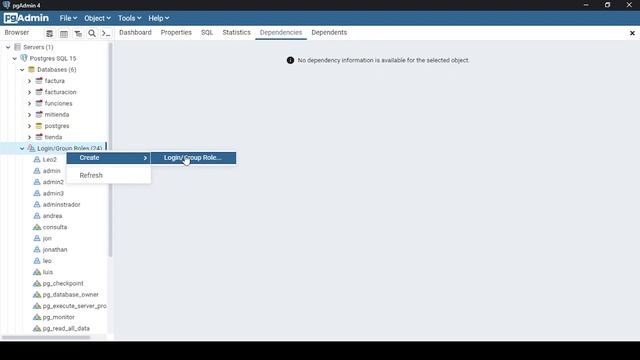Switch to the Dependents tab
Screen dimensions: 640x360
click(329, 33)
